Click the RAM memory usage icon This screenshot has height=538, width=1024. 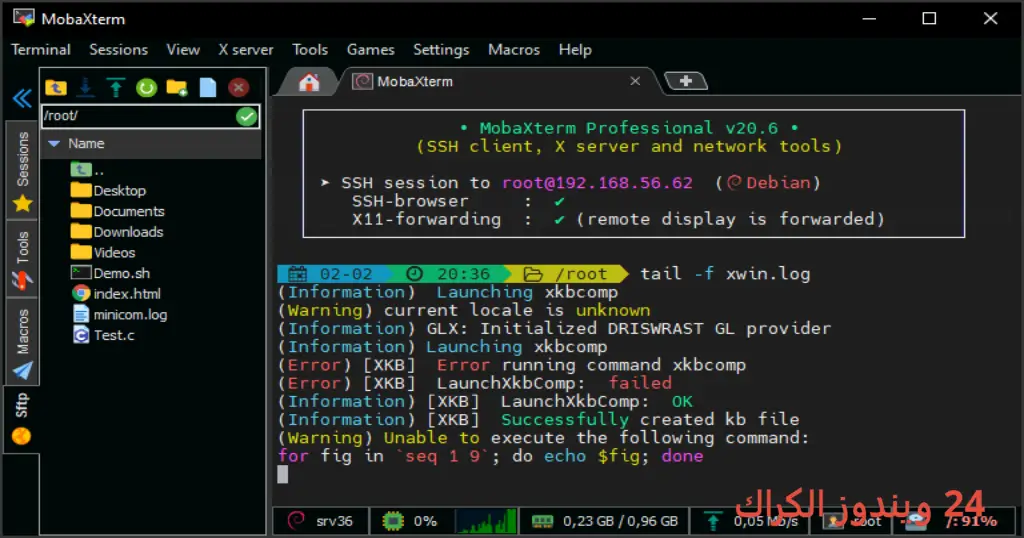(542, 521)
